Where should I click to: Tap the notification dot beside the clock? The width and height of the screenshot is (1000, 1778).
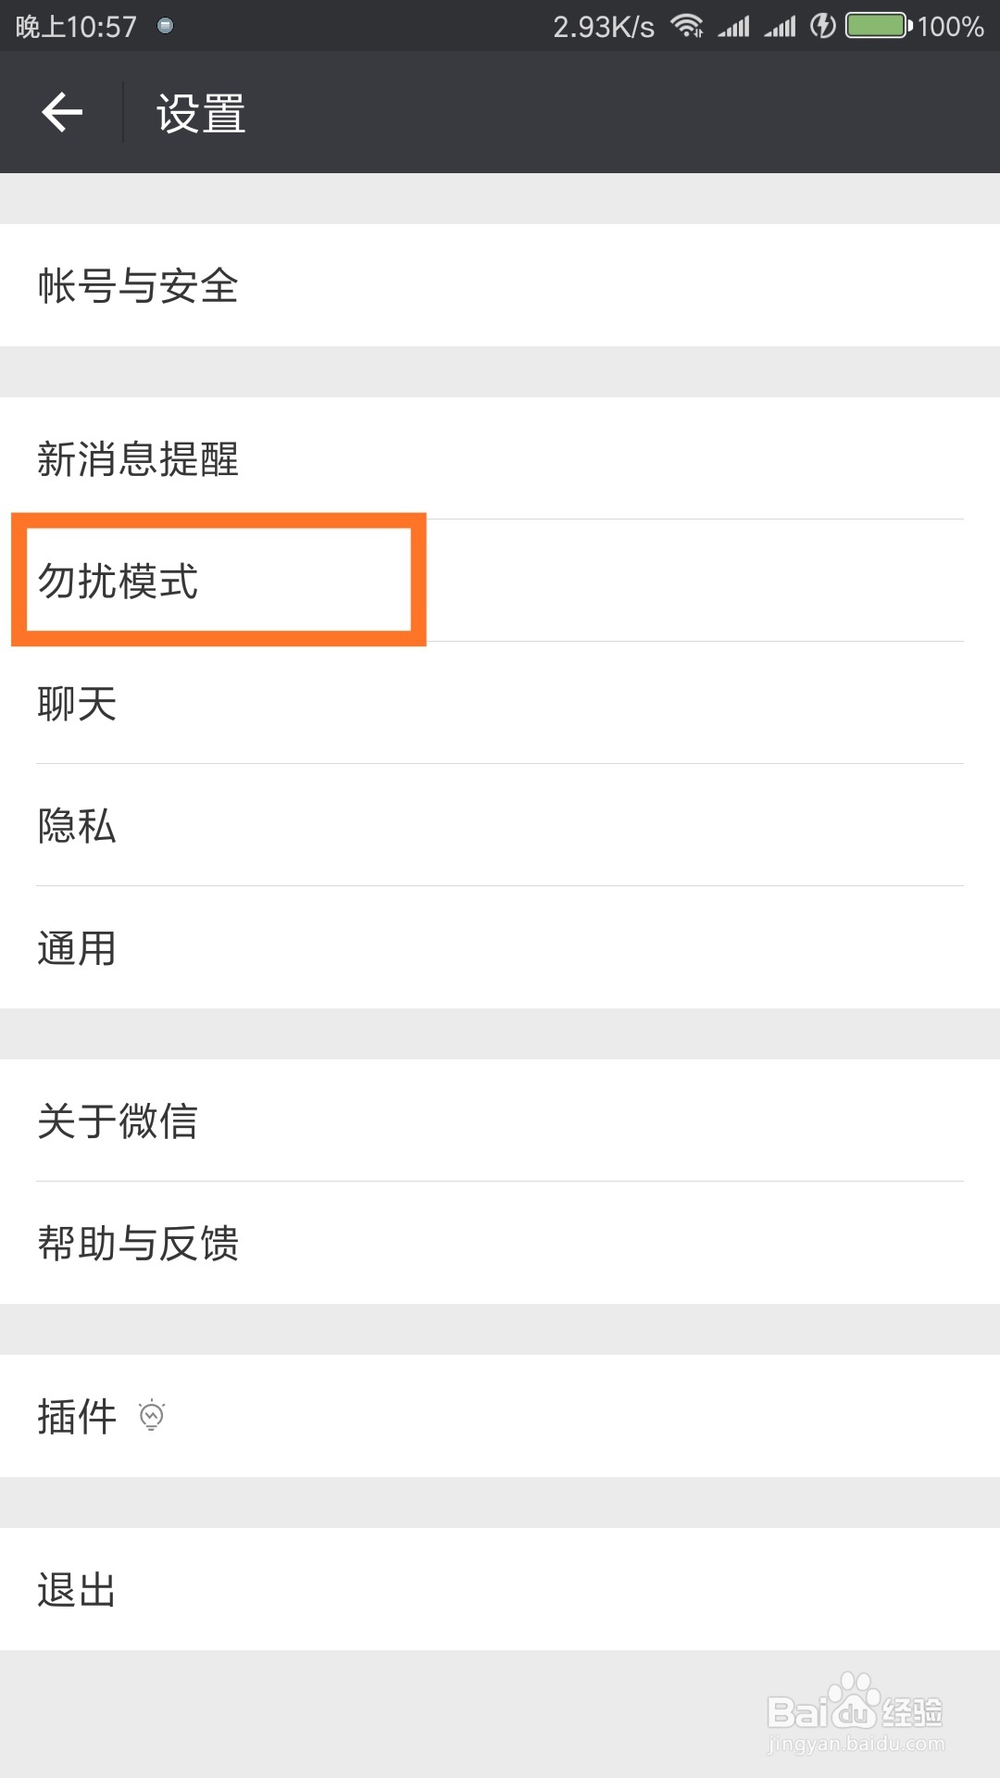click(x=166, y=24)
